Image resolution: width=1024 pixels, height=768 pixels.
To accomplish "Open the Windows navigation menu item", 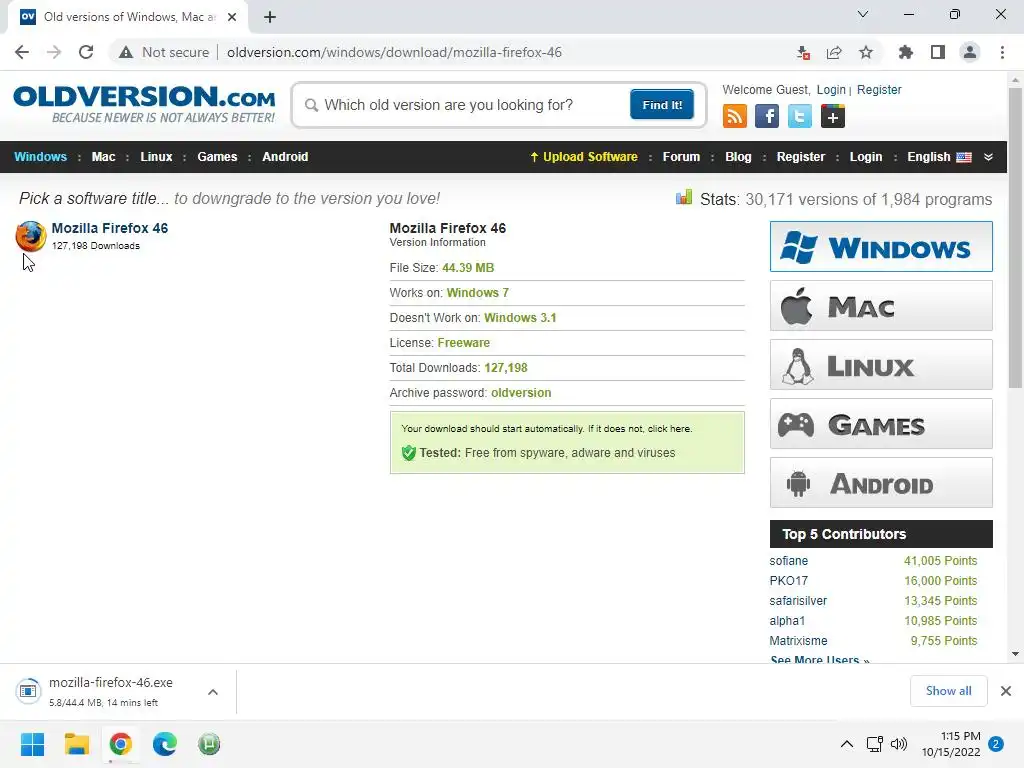I will 40,157.
